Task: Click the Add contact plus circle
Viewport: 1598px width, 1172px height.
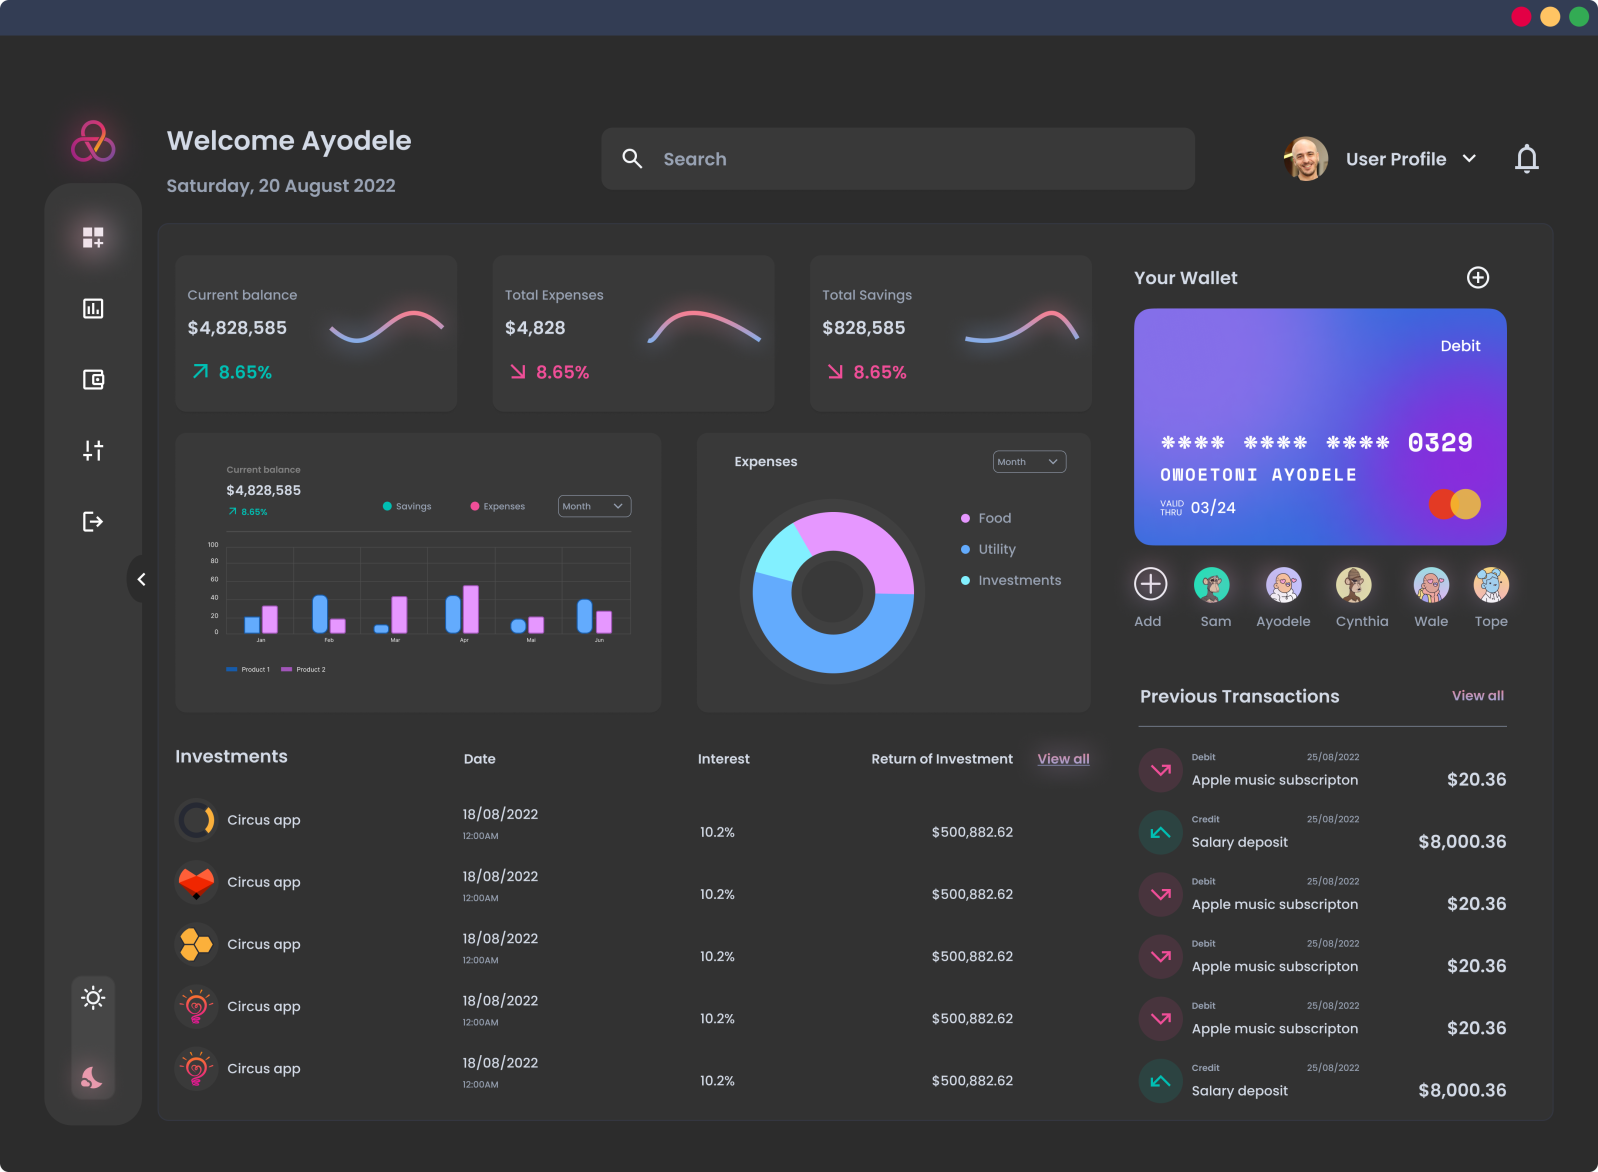Action: (x=1151, y=584)
